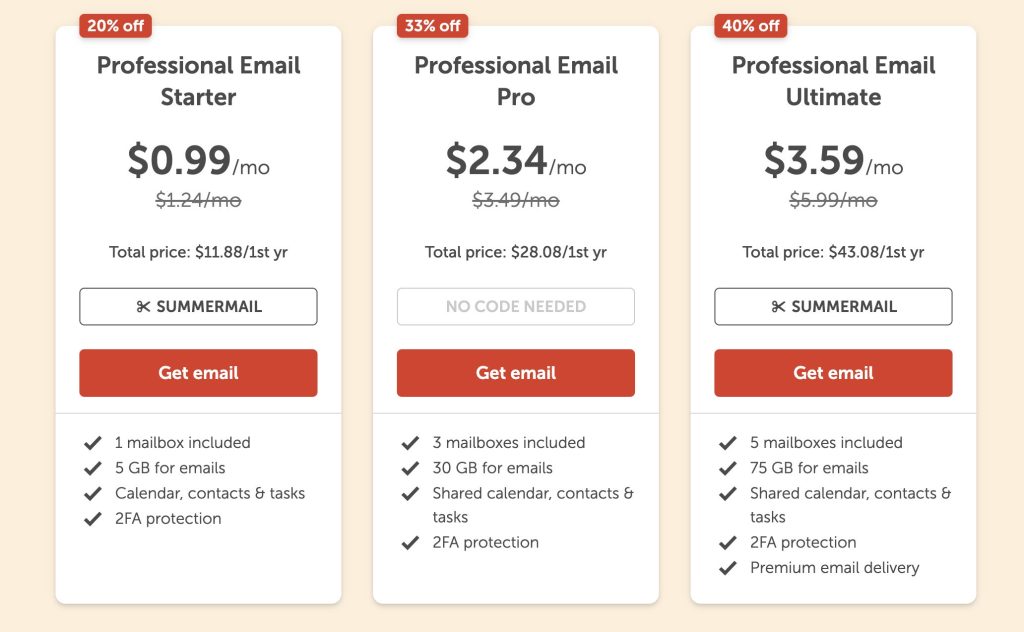Click the NO CODE NEEDED field
The width and height of the screenshot is (1024, 632).
click(x=516, y=307)
